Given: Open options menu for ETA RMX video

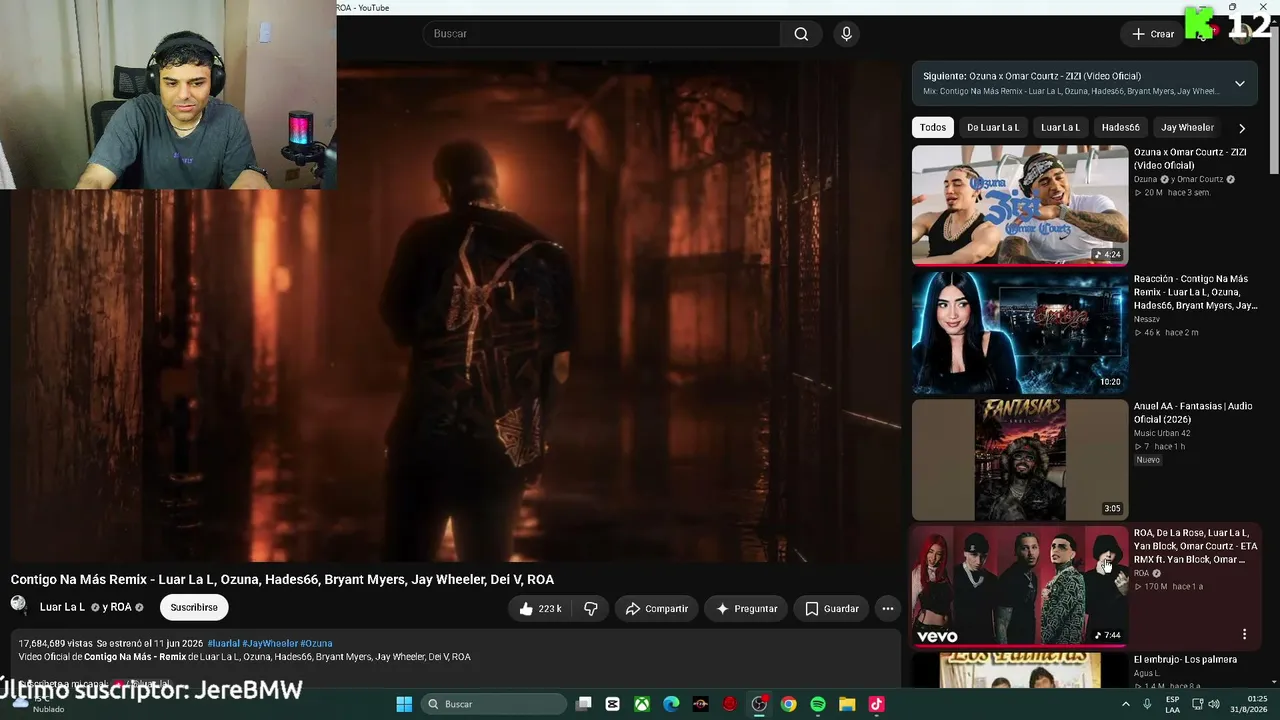Looking at the screenshot, I should [x=1244, y=634].
